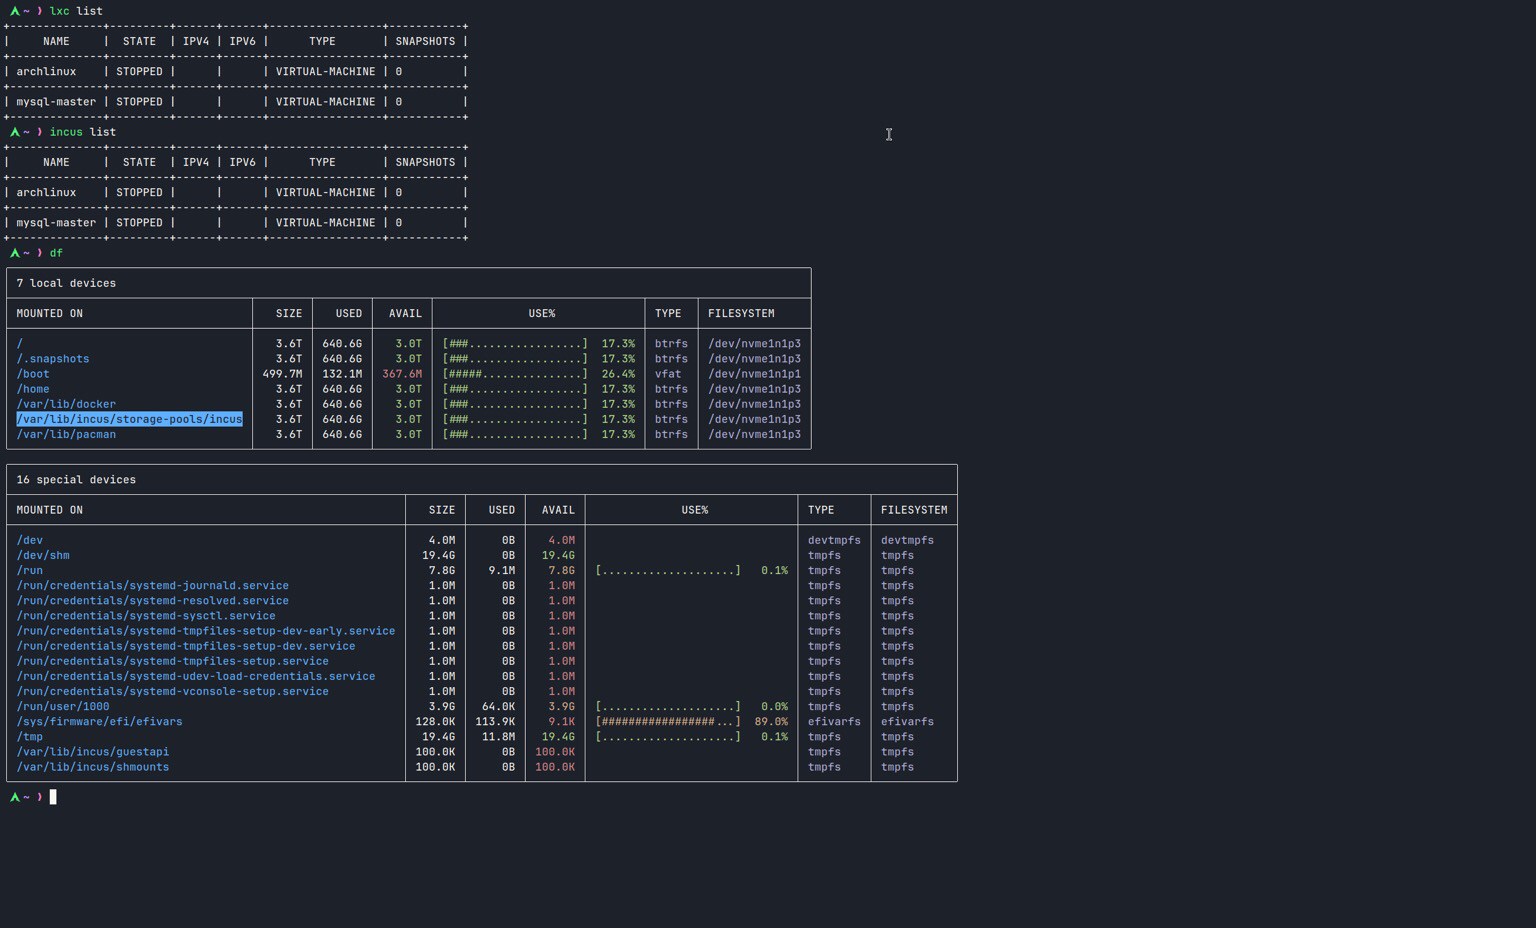The height and width of the screenshot is (928, 1536).
Task: Select the /.snapshots mount path
Action: click(x=53, y=359)
